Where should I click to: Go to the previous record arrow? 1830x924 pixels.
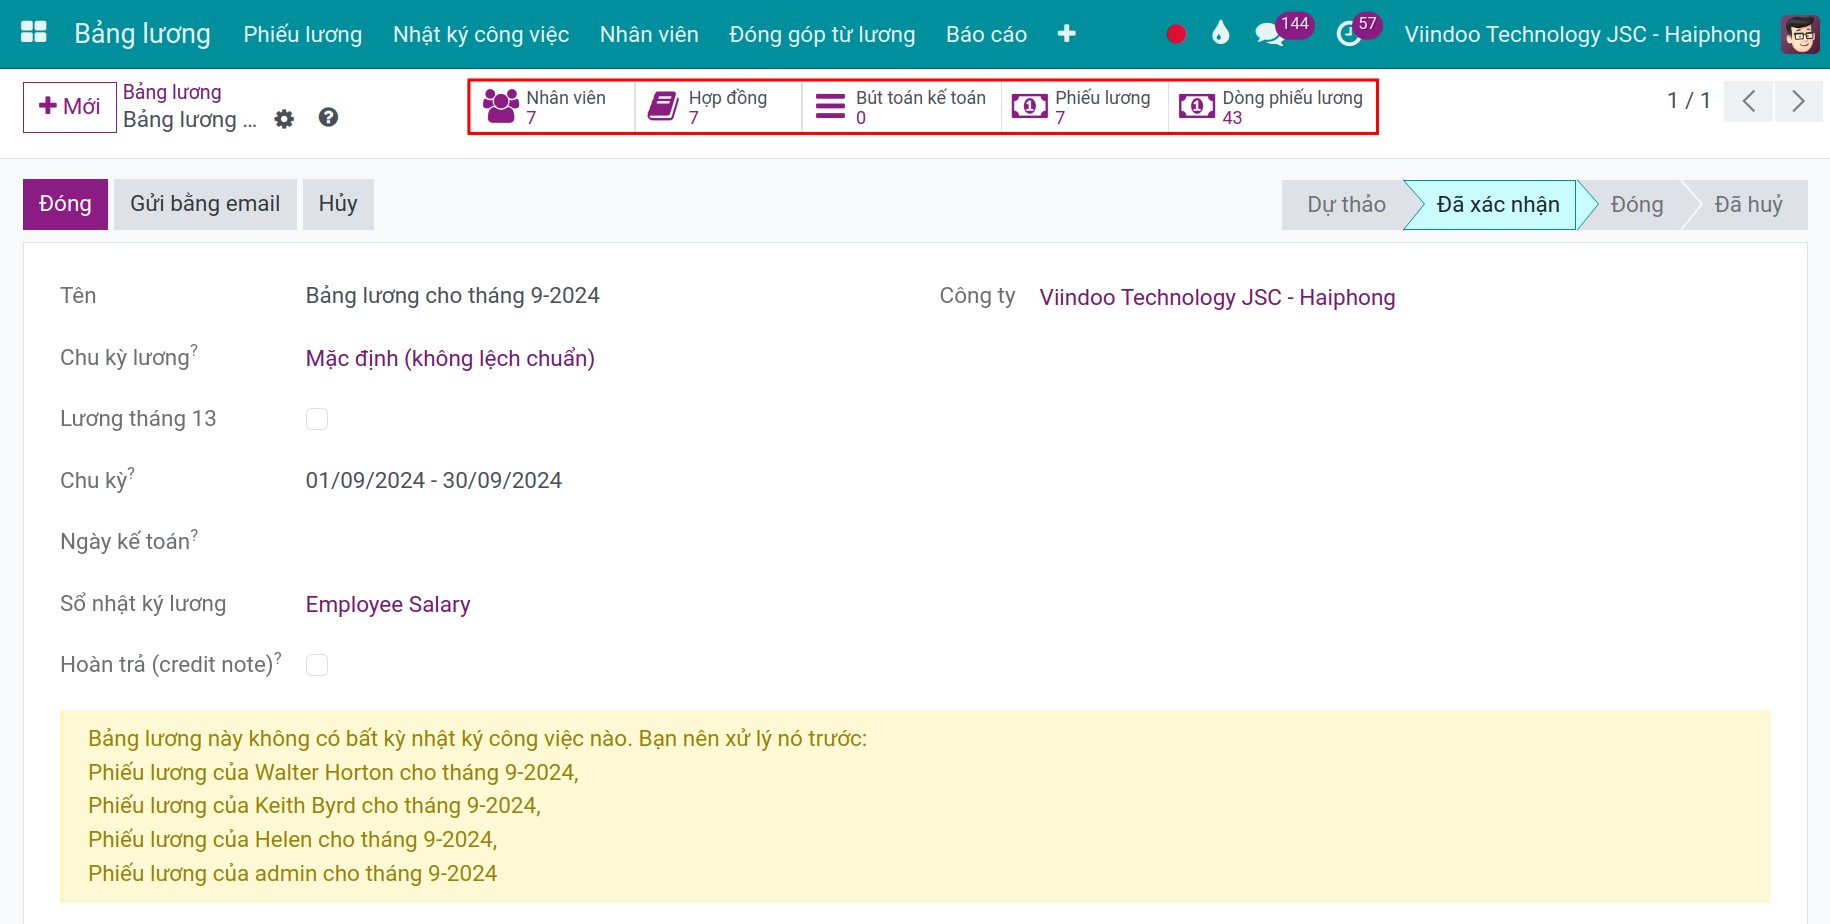point(1749,101)
